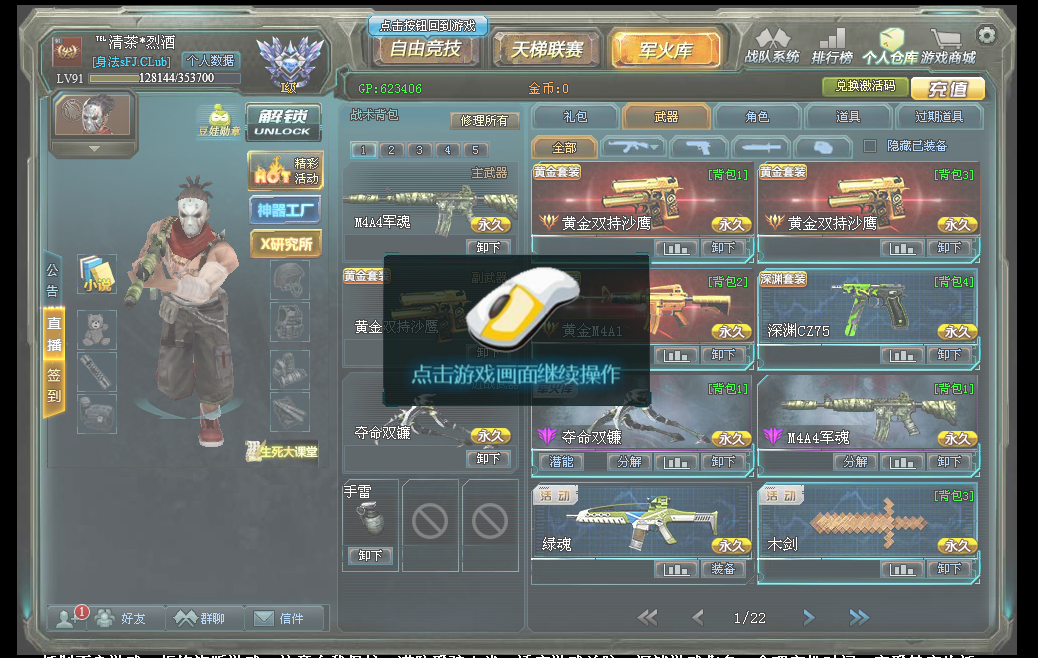This screenshot has width=1038, height=658.
Task: Open the 直播 live stream side tab
Action: pos(54,334)
